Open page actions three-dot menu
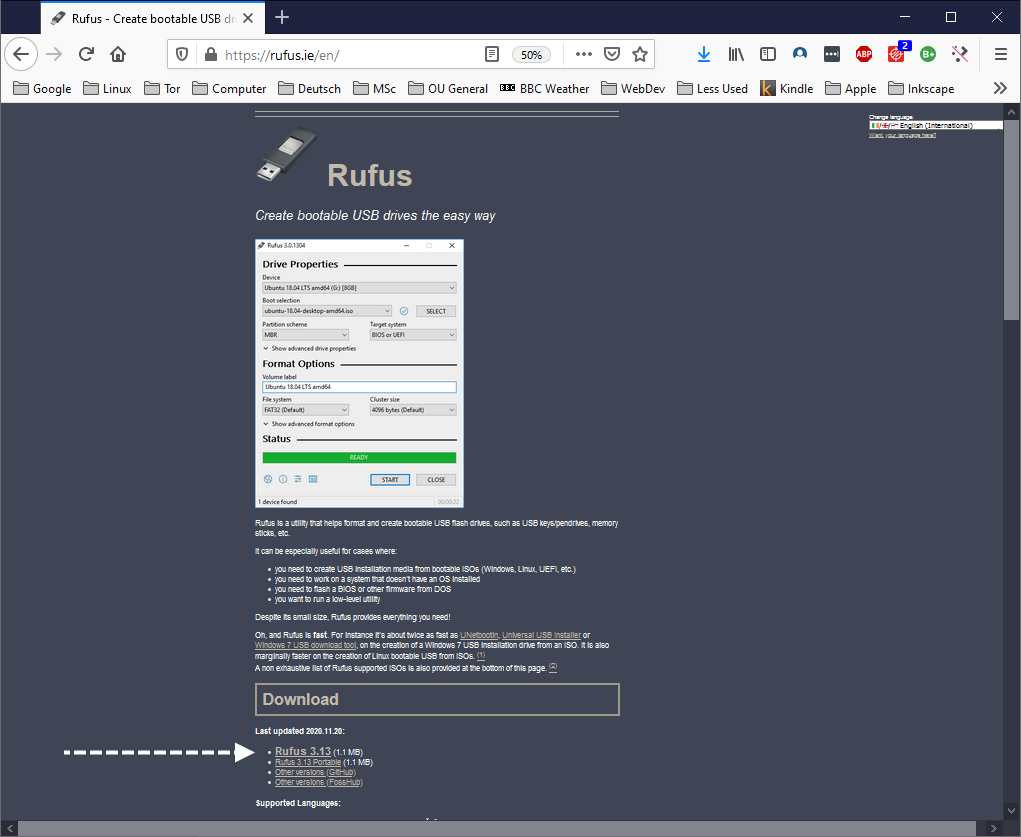The height and width of the screenshot is (837, 1021). point(583,55)
